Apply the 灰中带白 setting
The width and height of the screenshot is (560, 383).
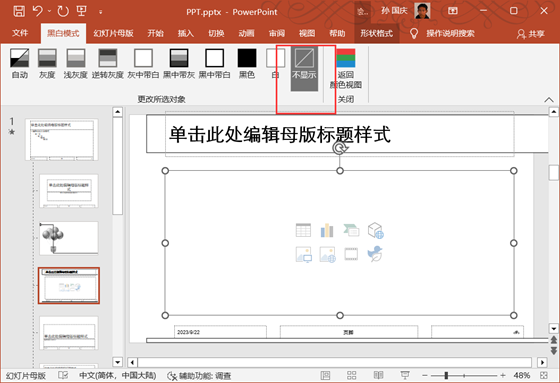[x=143, y=64]
